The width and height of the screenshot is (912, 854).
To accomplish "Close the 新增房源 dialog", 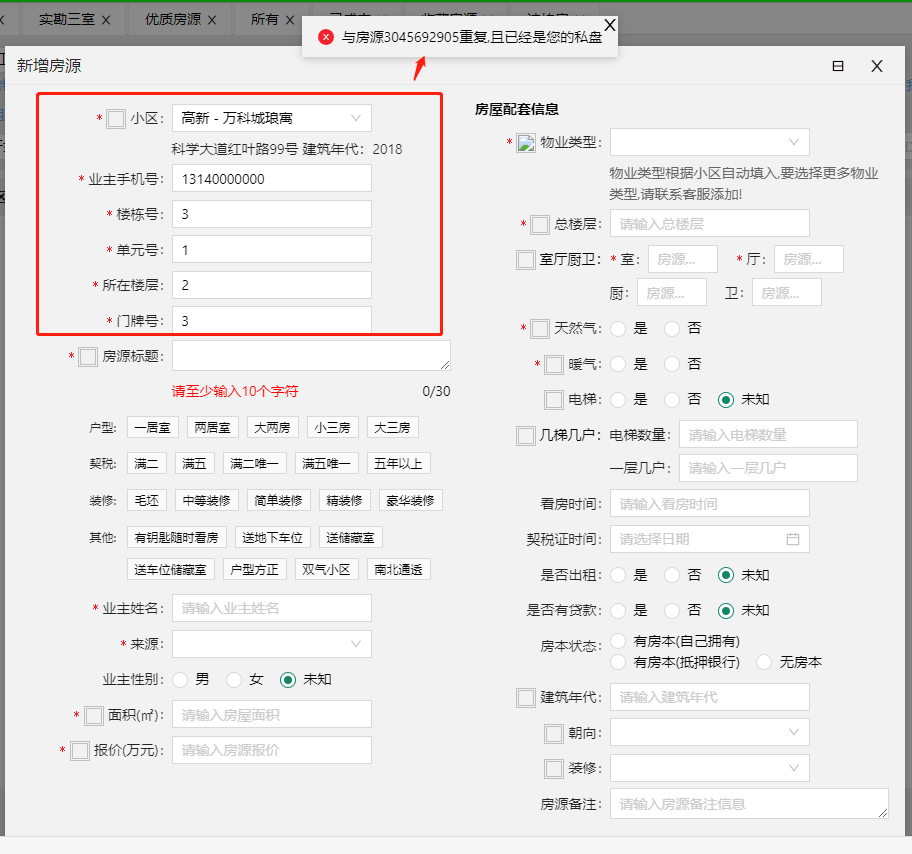I will [877, 66].
